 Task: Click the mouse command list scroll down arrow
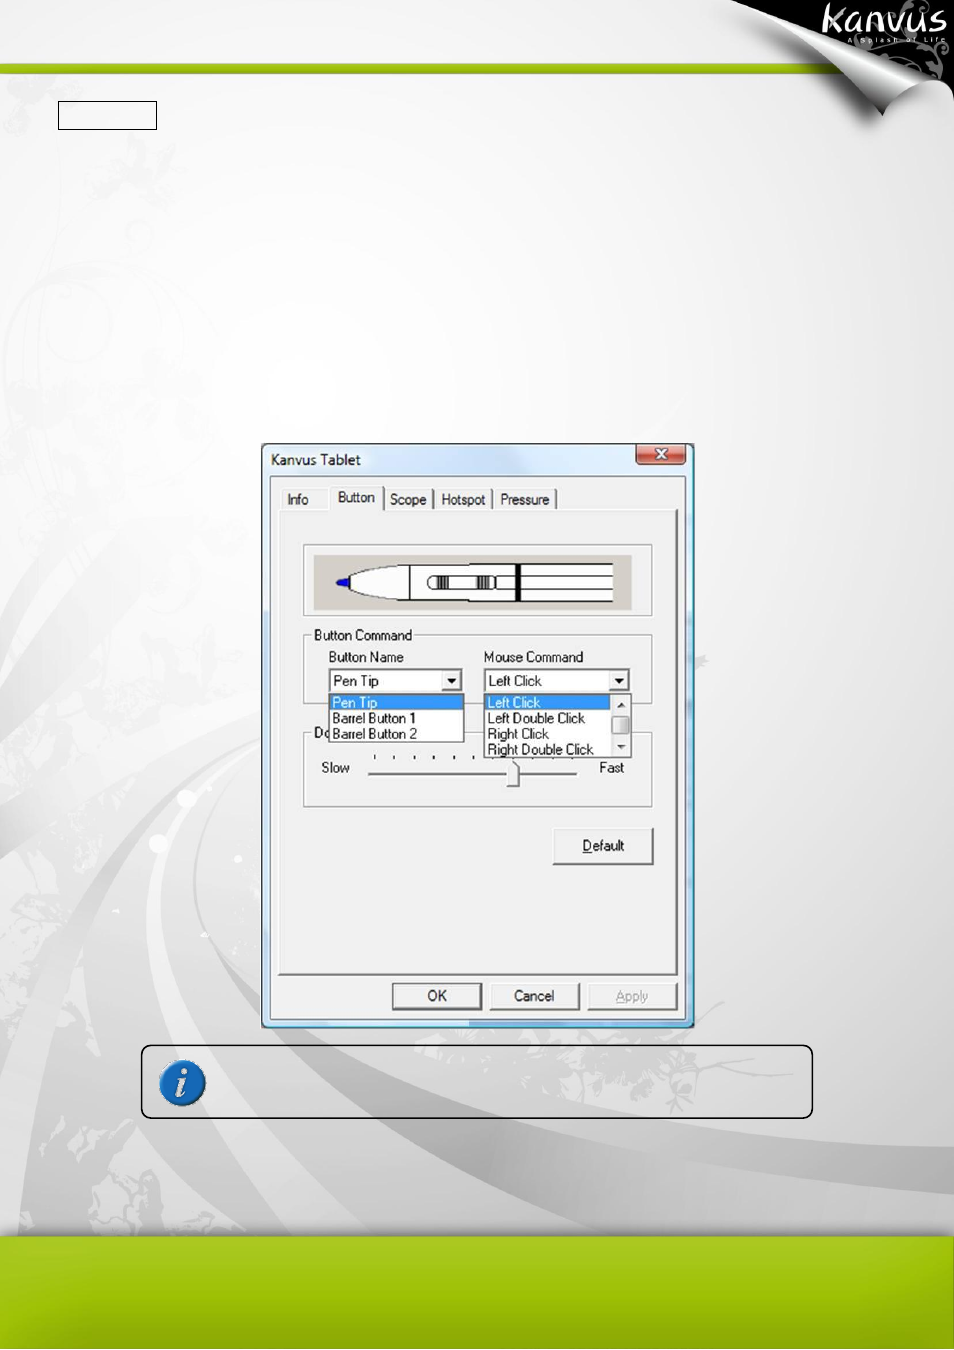tap(621, 747)
